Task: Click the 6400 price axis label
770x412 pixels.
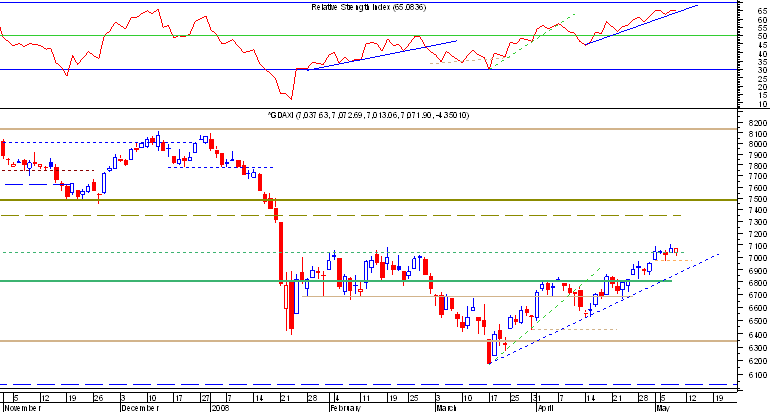Action: click(x=758, y=334)
